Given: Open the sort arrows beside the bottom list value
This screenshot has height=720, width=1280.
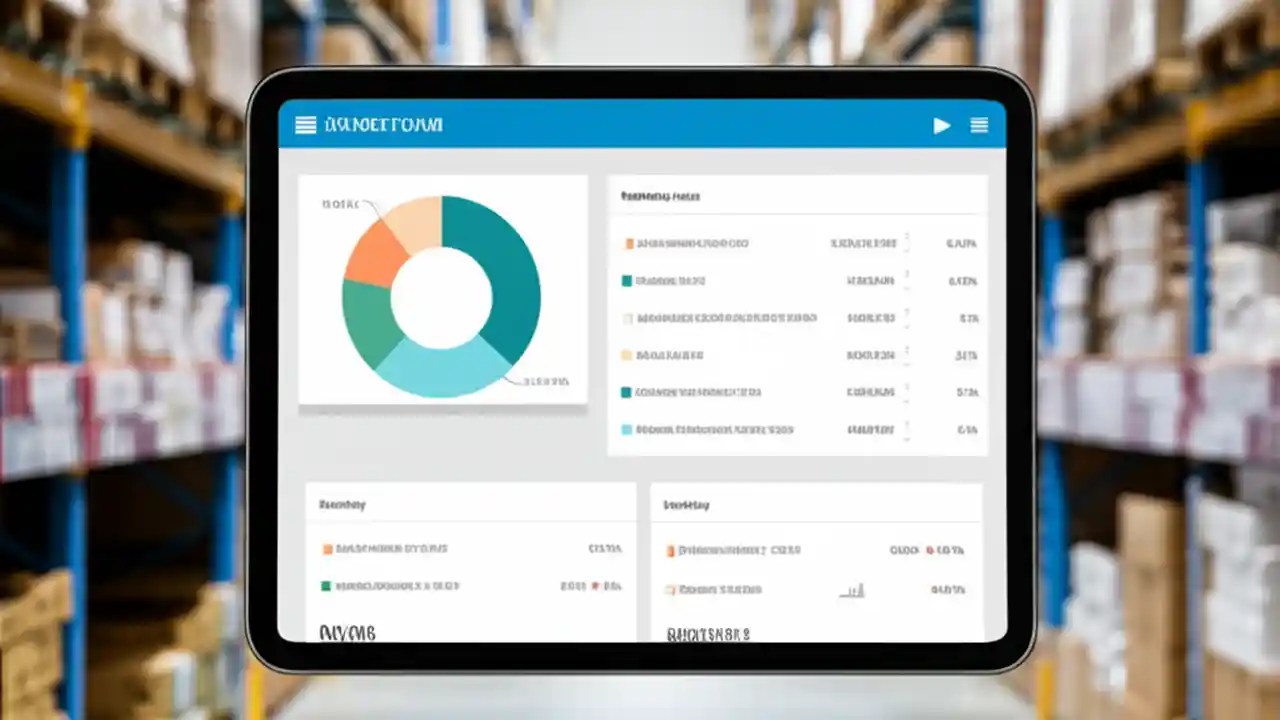Looking at the screenshot, I should click(905, 429).
